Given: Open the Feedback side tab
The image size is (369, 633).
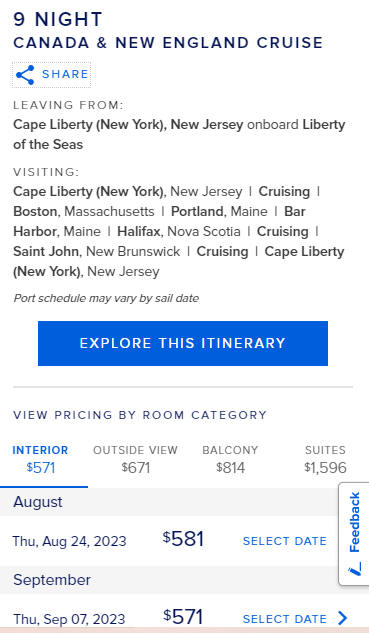Looking at the screenshot, I should click(354, 534).
